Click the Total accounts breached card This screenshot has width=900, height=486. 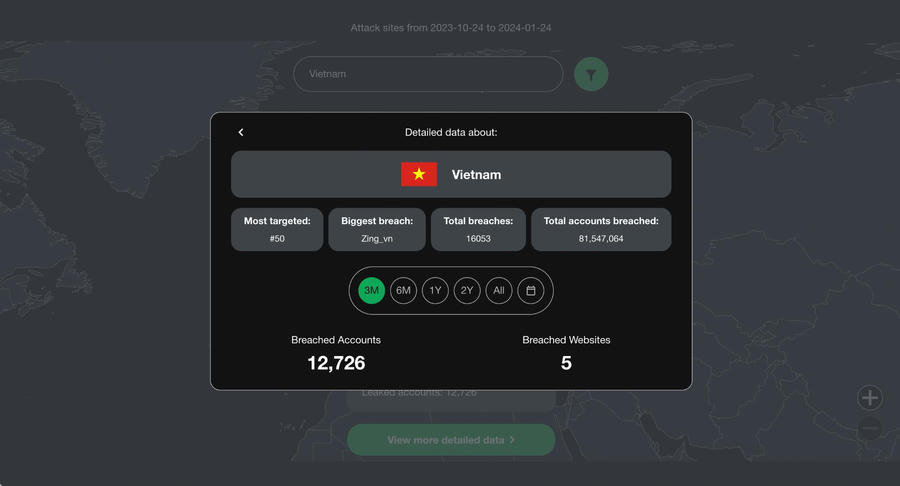(601, 230)
